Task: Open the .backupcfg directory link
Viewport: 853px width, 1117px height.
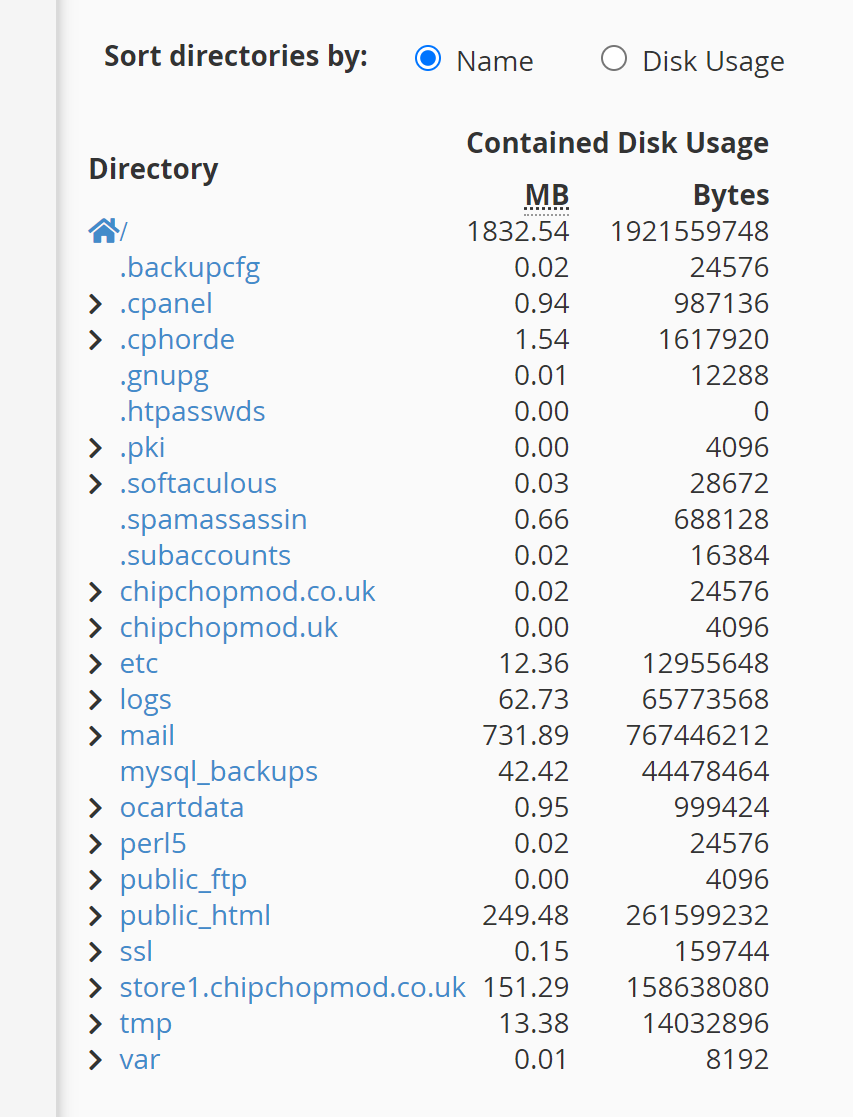Action: pyautogui.click(x=190, y=268)
